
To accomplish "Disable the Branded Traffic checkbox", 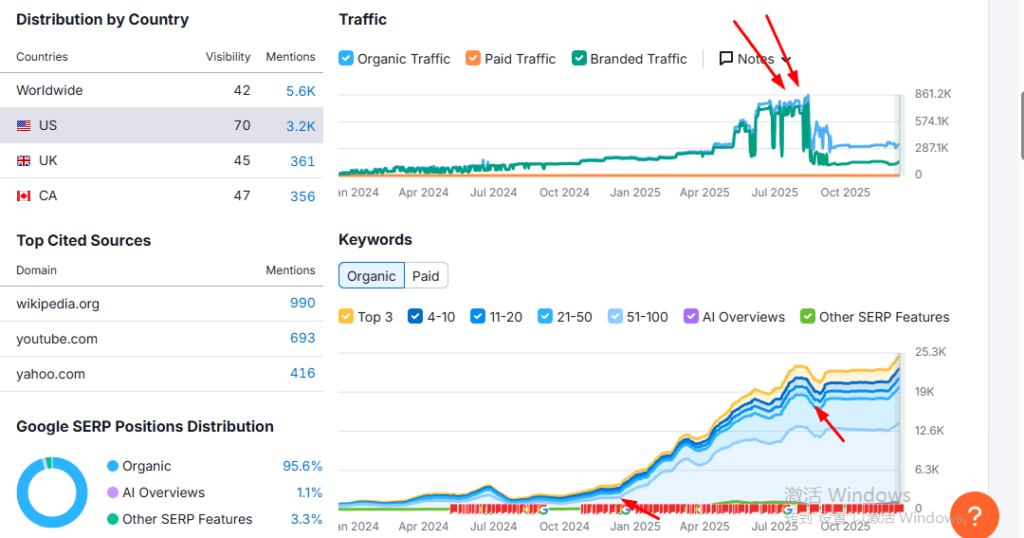I will coord(579,59).
